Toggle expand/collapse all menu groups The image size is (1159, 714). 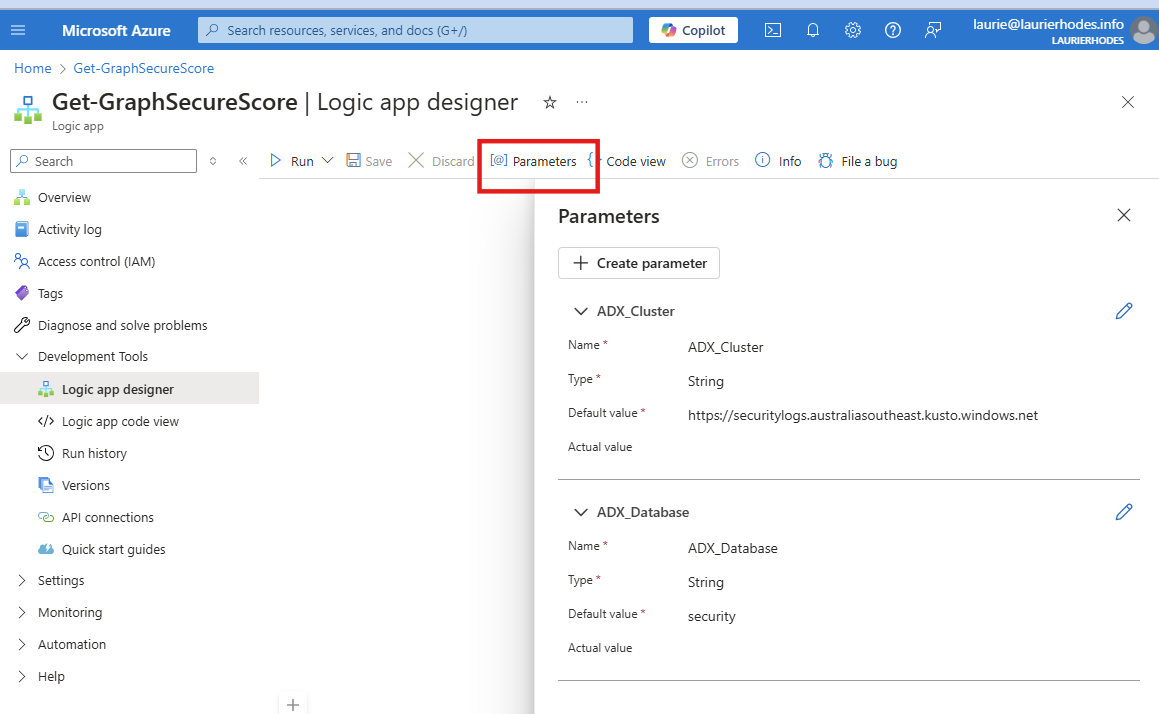pyautogui.click(x=213, y=161)
